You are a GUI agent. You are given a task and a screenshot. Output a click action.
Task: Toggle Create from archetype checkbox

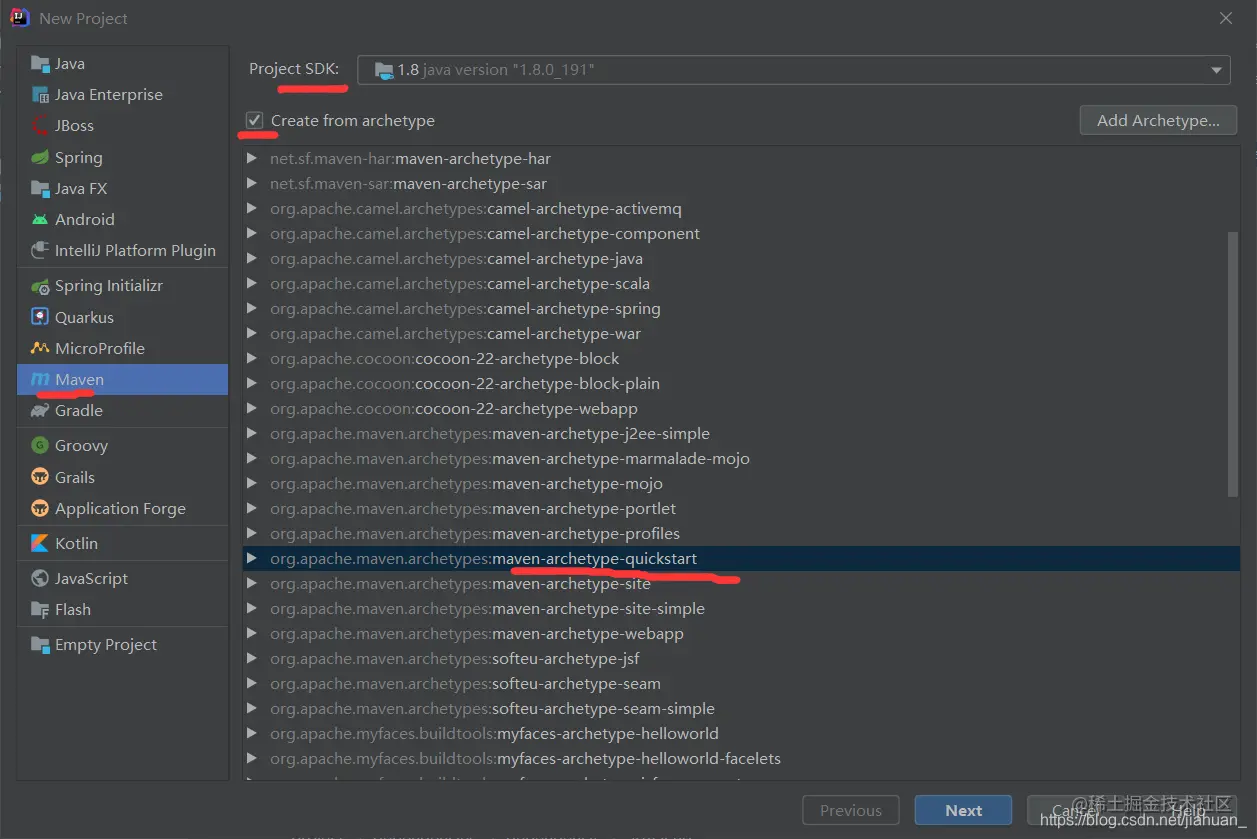[x=254, y=120]
